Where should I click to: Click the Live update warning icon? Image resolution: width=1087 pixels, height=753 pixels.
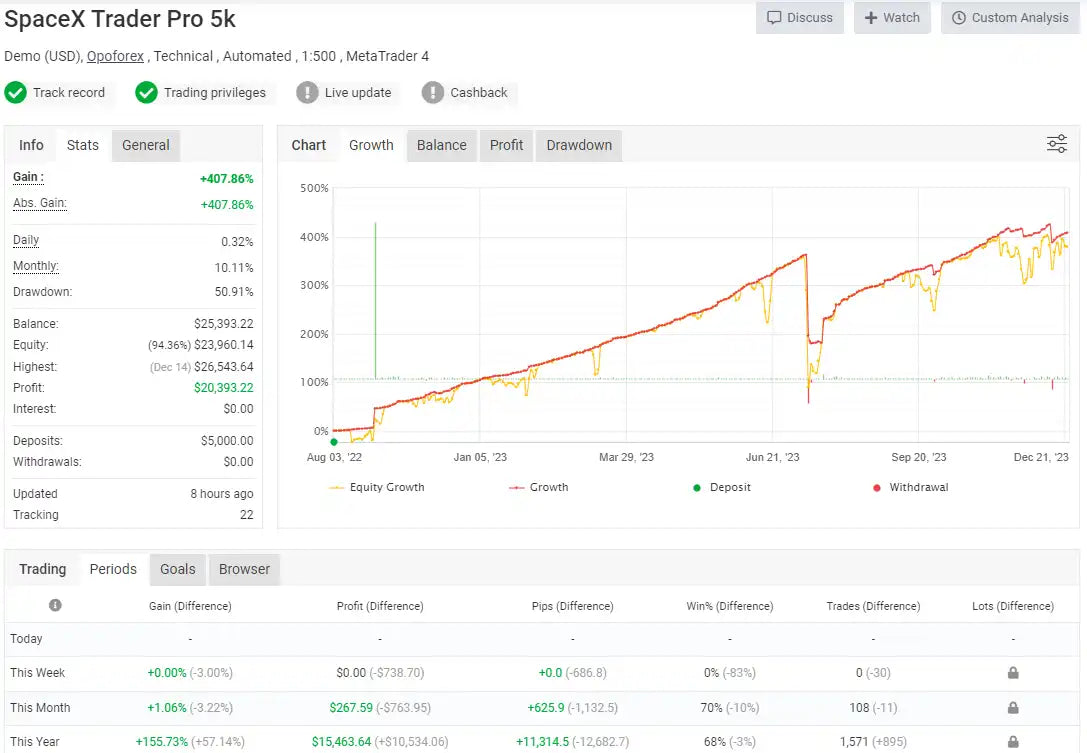click(307, 93)
